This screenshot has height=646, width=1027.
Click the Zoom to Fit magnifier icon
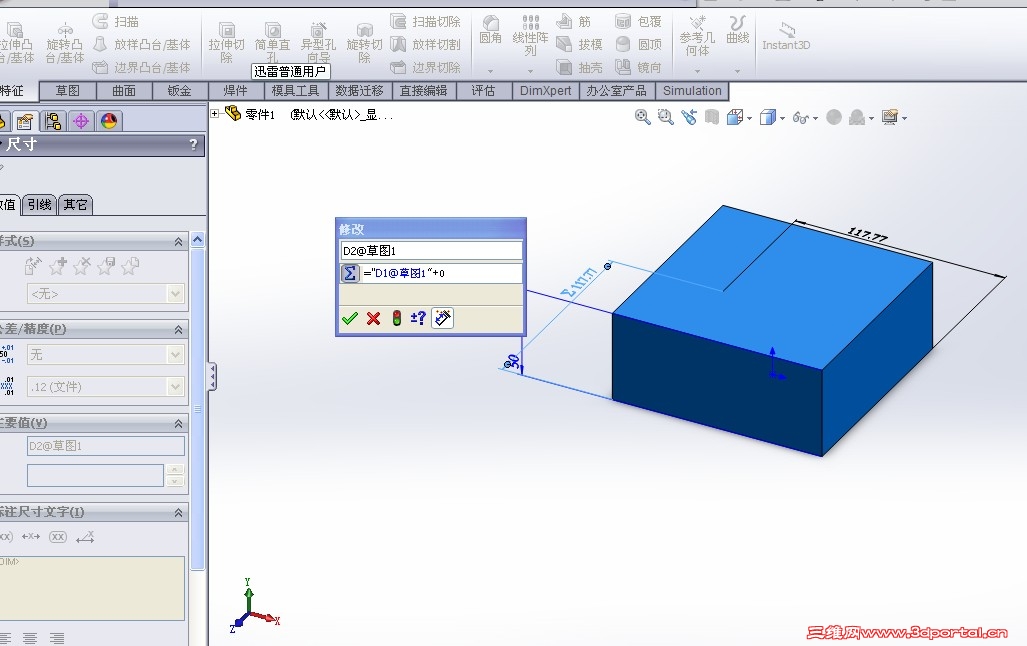643,117
